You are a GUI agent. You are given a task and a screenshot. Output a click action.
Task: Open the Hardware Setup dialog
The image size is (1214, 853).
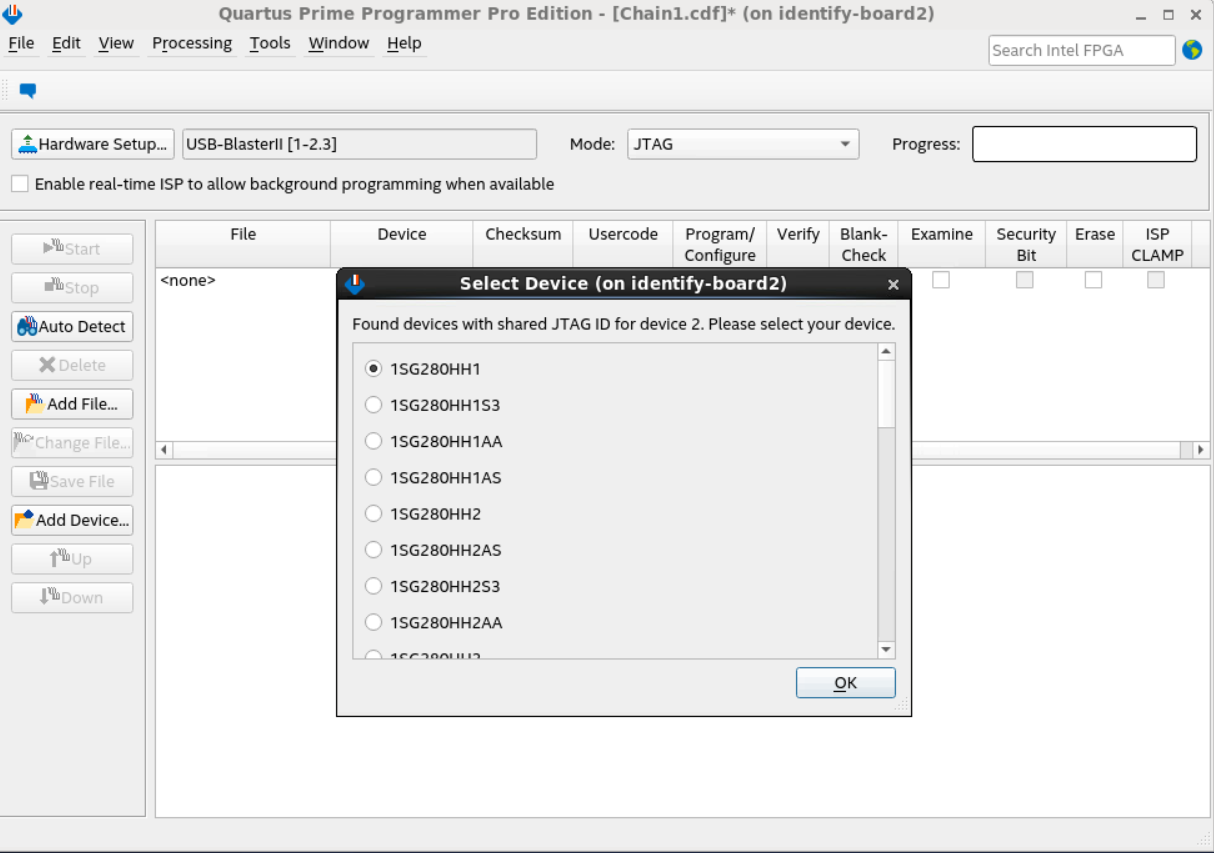tap(92, 143)
